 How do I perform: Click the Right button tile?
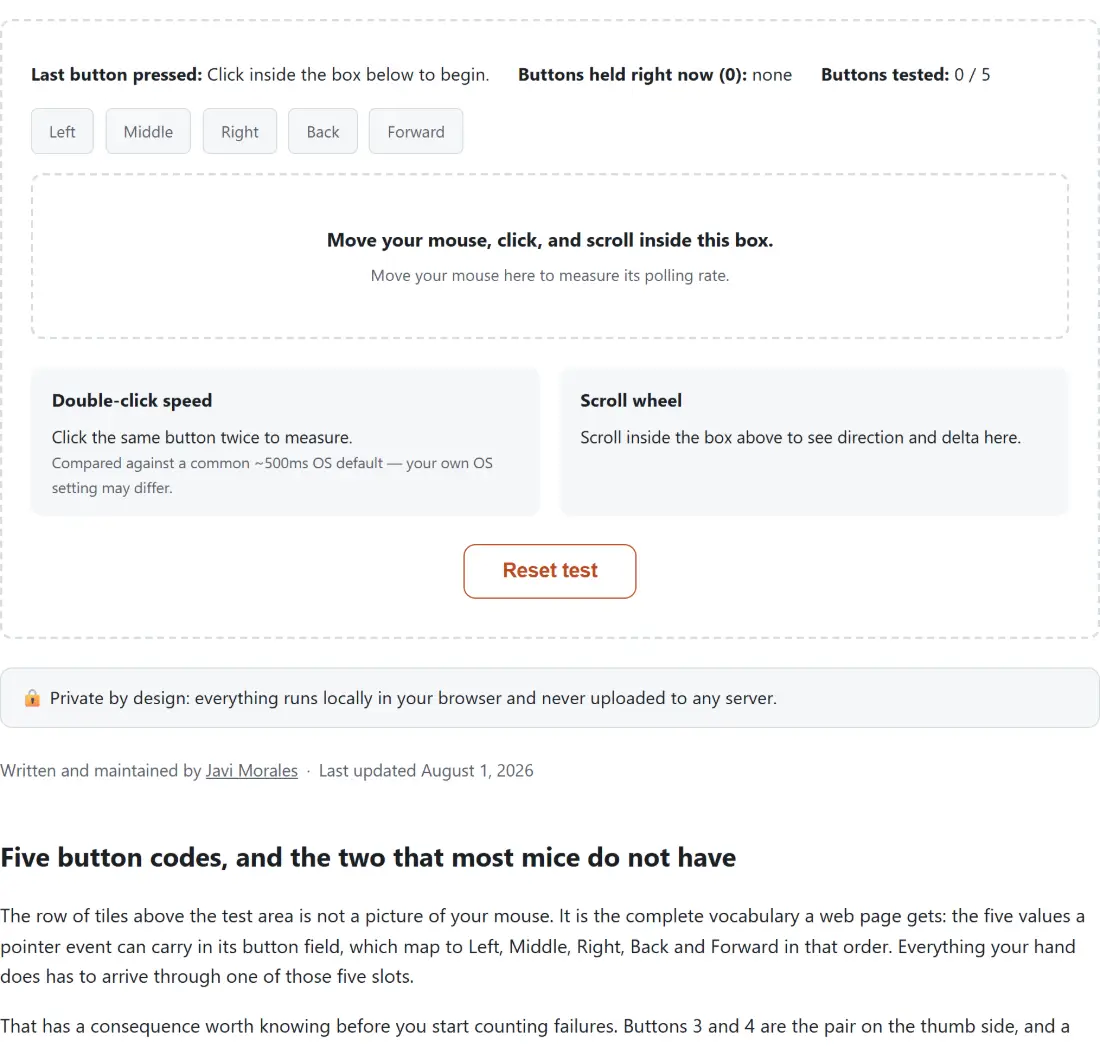(240, 131)
